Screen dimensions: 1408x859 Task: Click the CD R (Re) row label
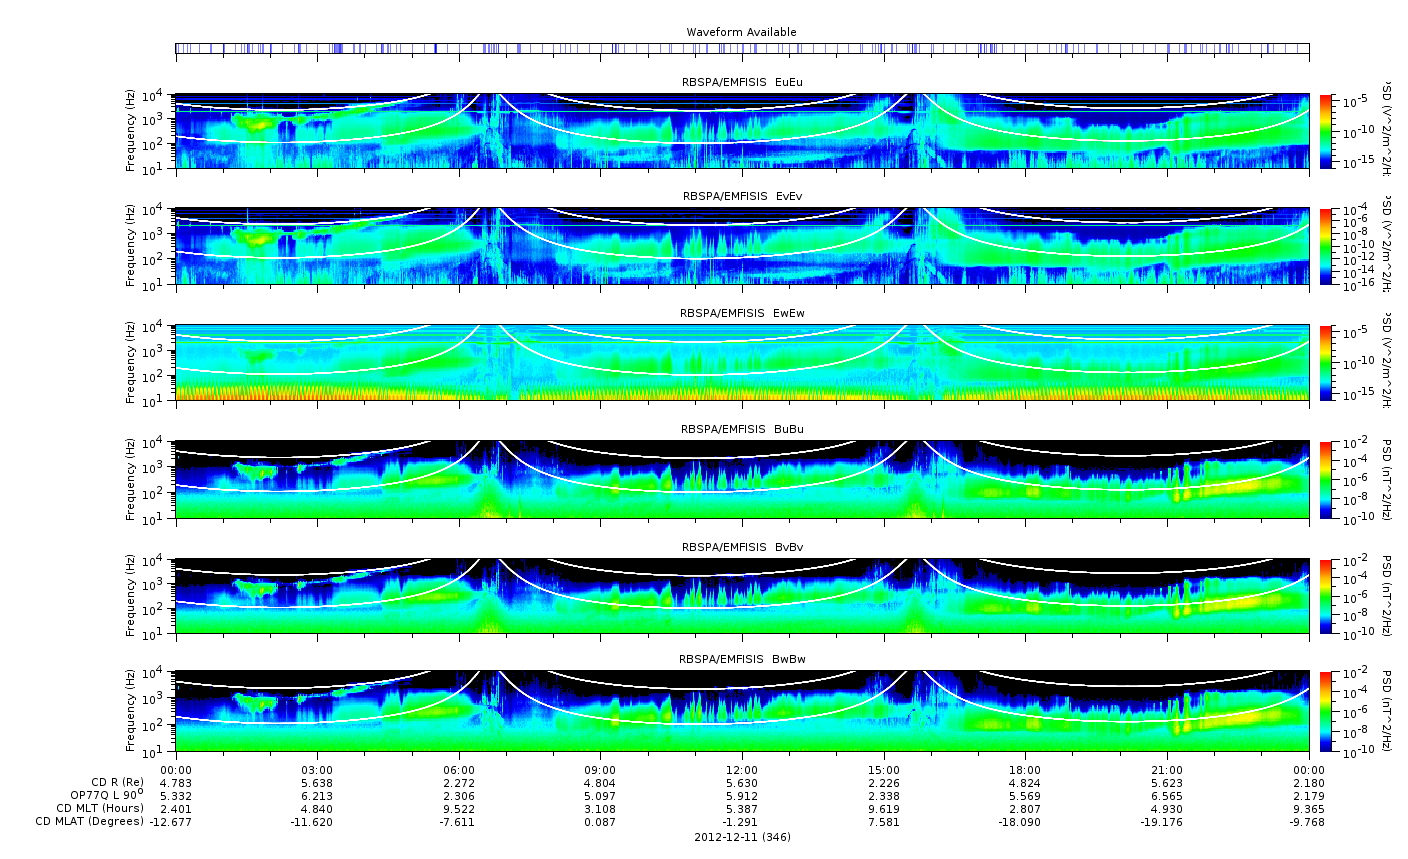tap(117, 783)
